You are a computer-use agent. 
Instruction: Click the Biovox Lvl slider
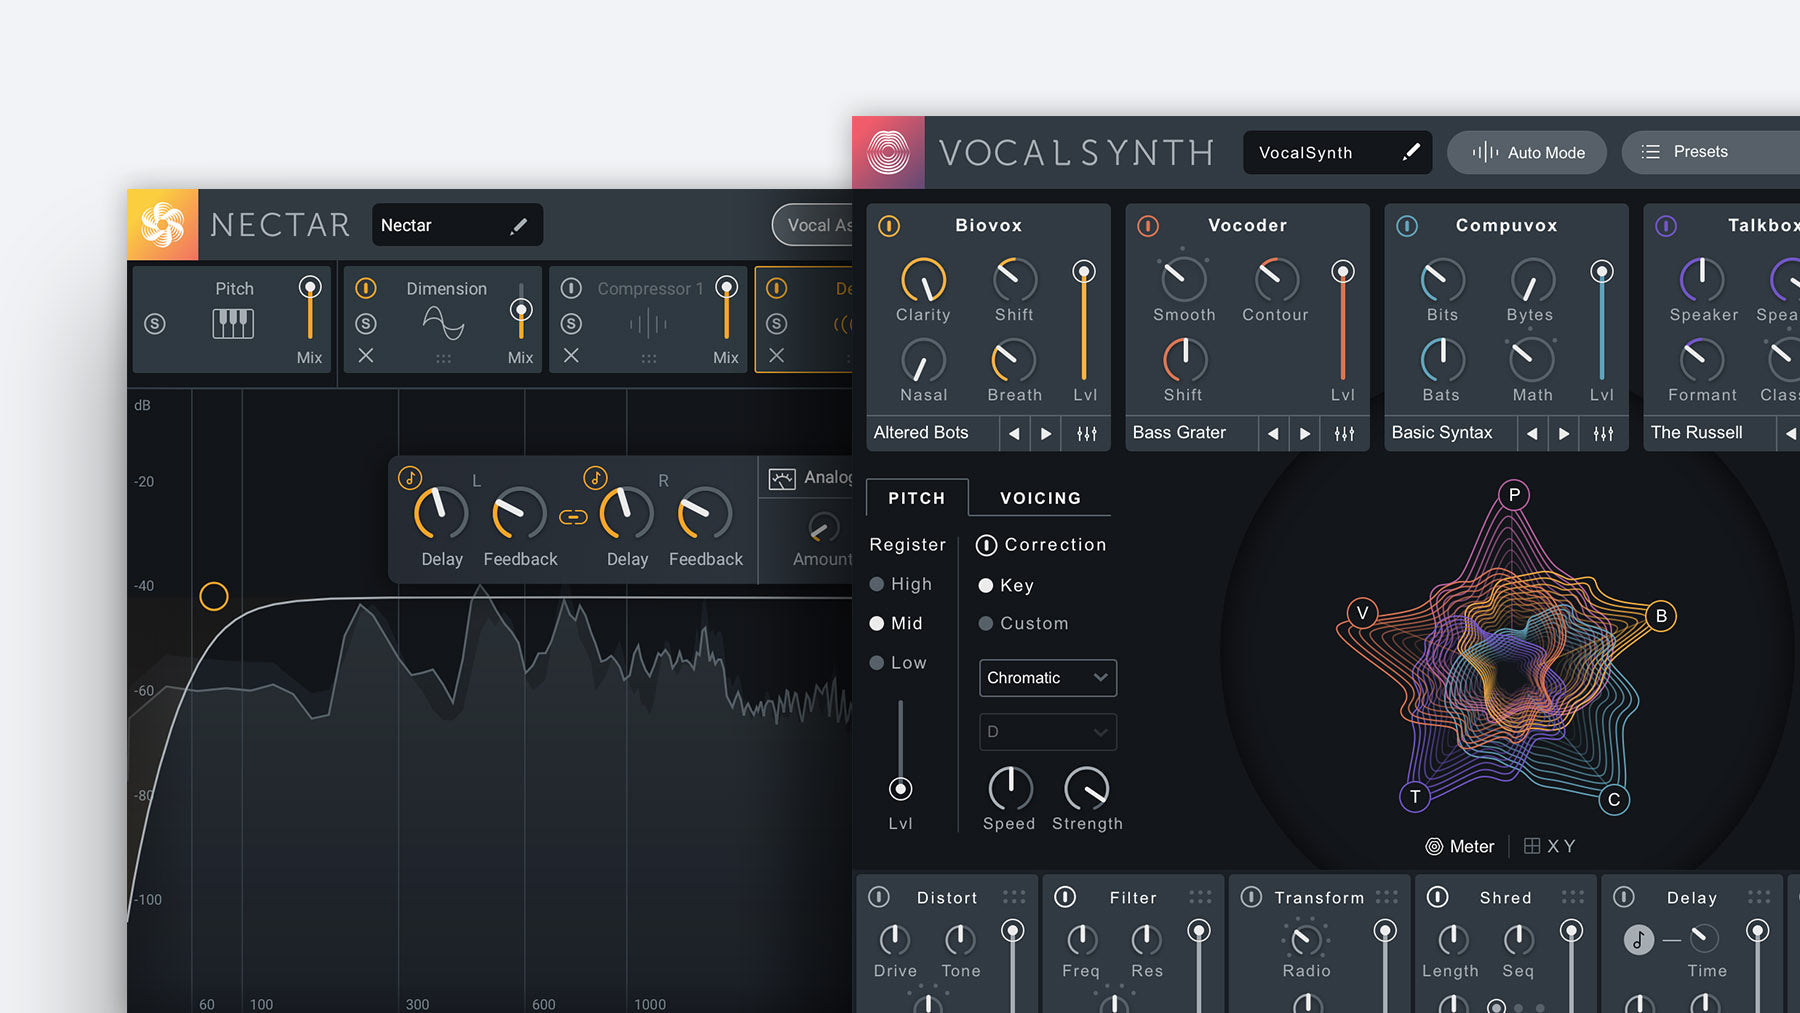1084,320
